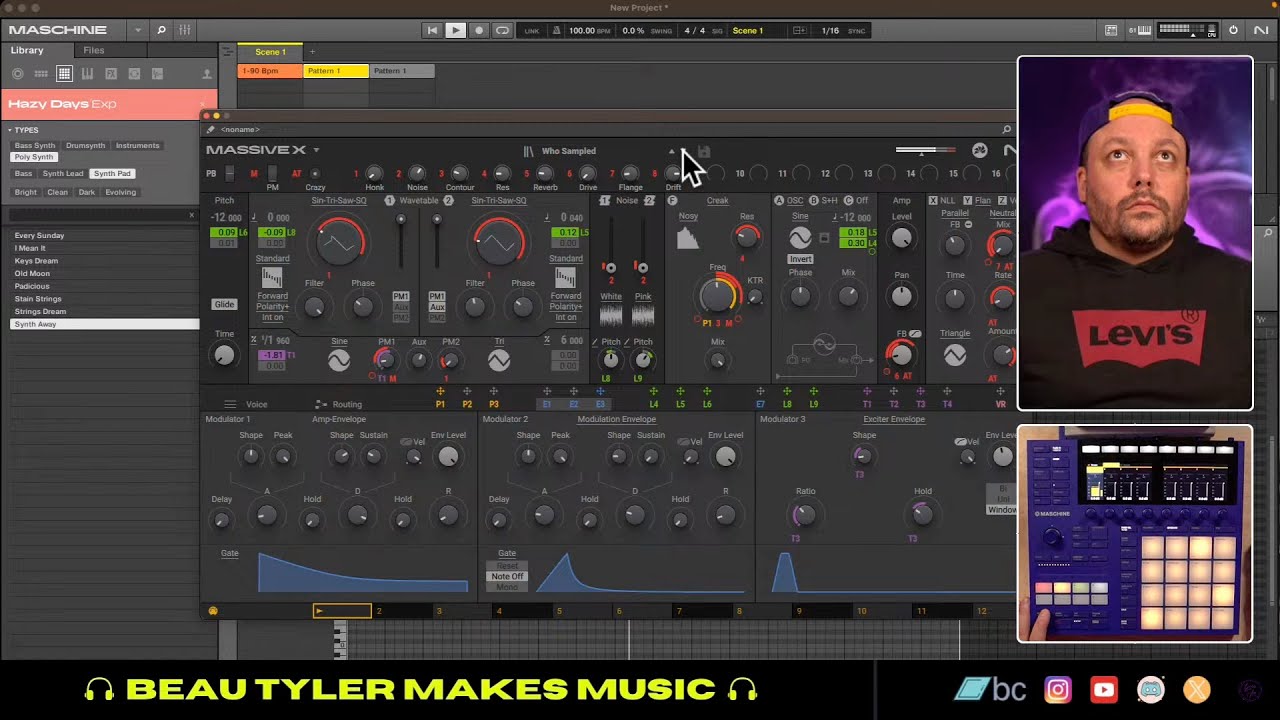Select the Dark character tag
The image size is (1280, 720).
(87, 192)
